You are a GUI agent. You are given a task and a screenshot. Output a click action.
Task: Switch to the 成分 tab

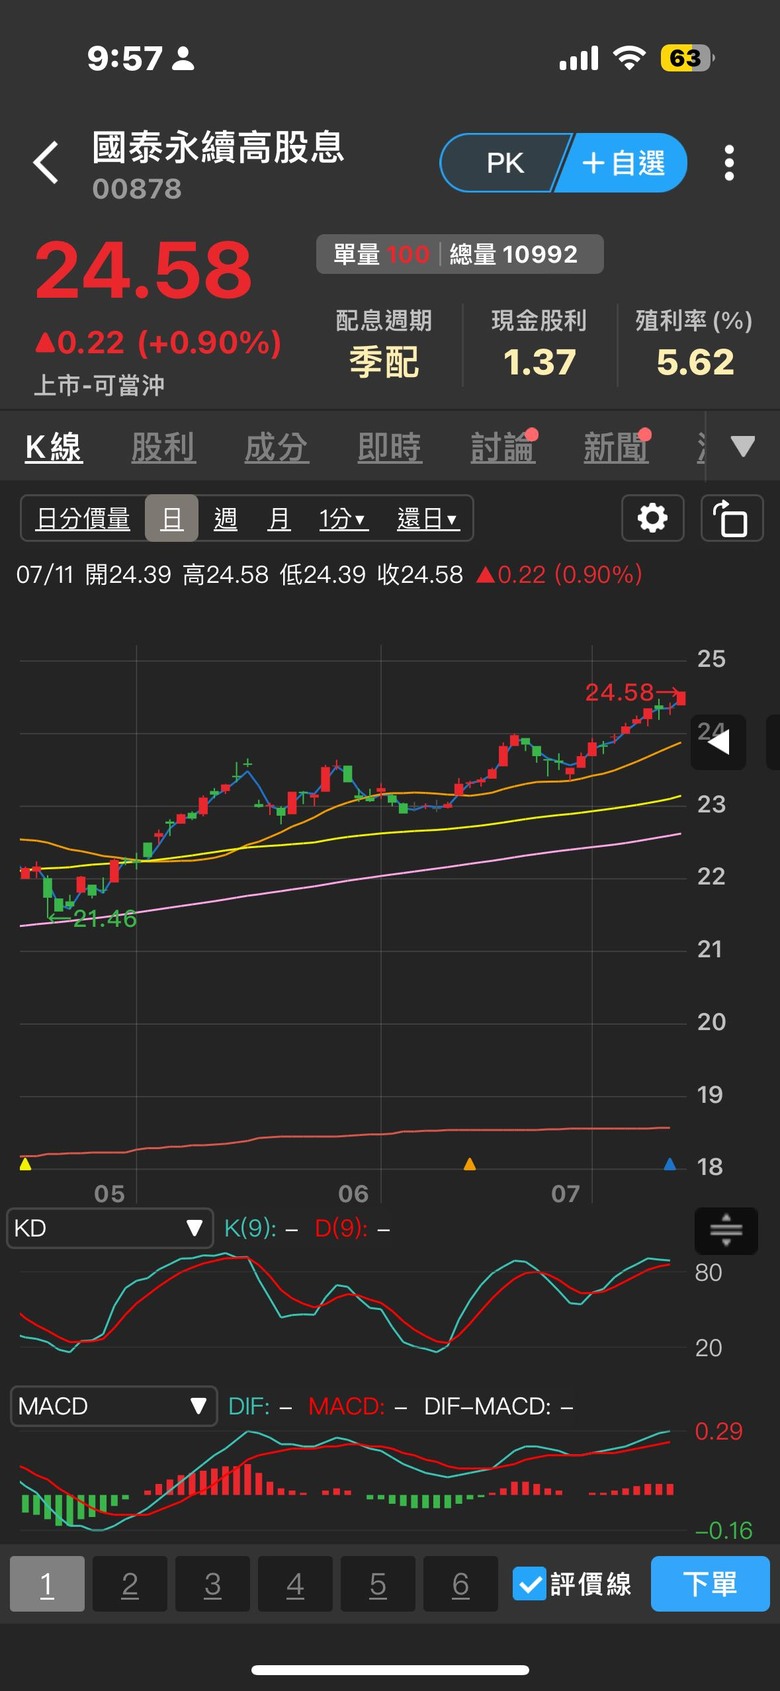click(x=276, y=447)
